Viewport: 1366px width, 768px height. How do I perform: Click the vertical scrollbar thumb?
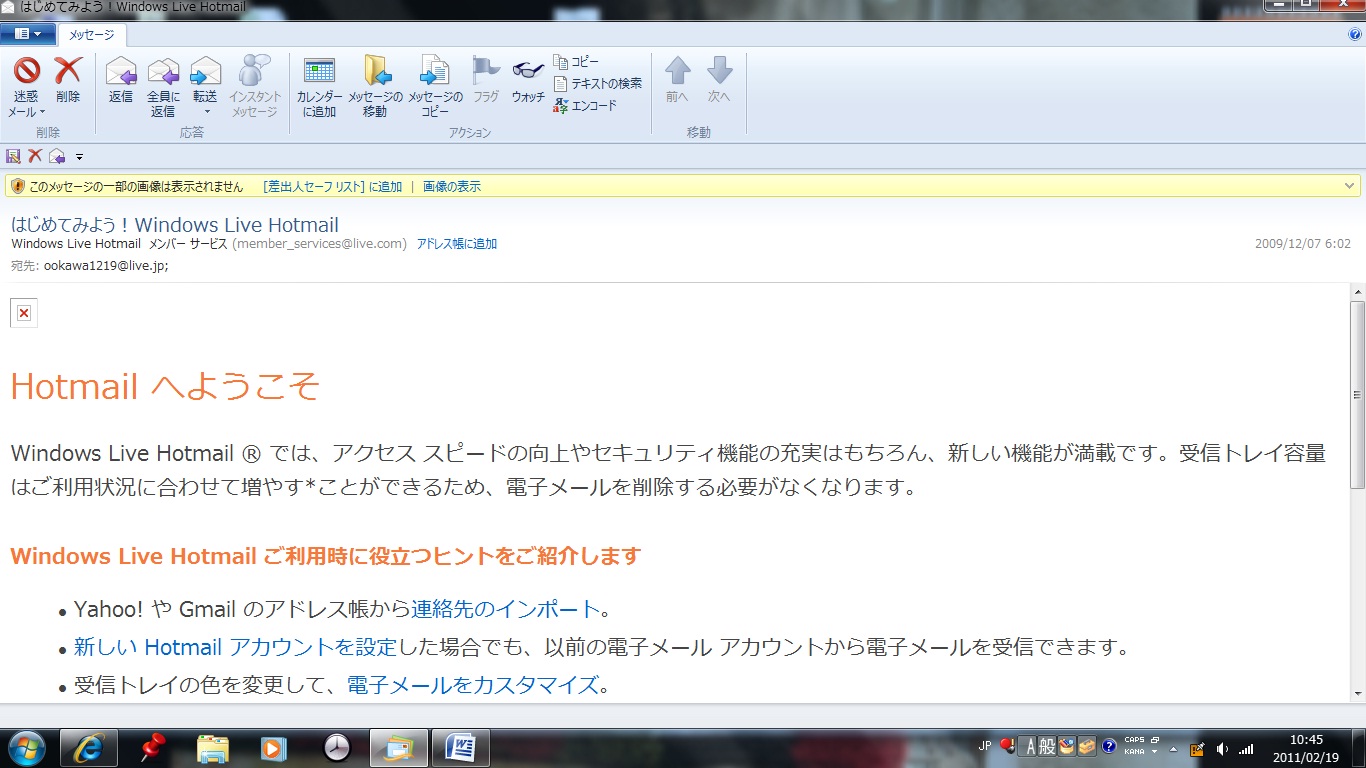(1357, 395)
